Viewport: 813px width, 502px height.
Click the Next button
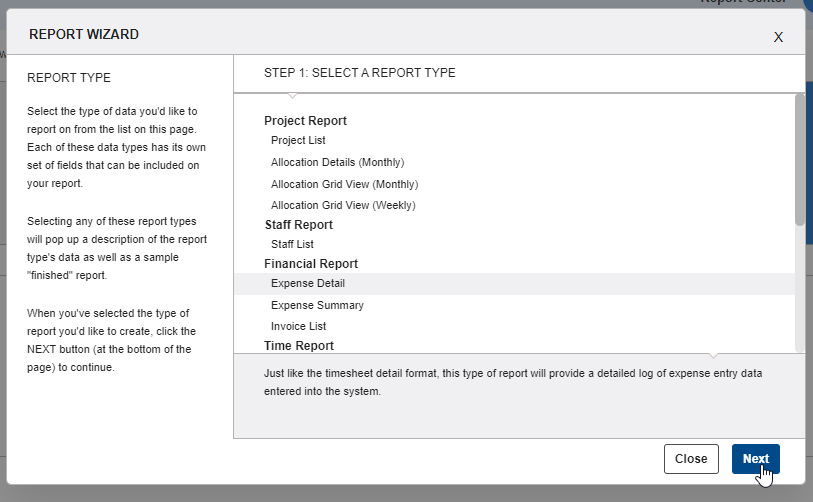[x=755, y=459]
